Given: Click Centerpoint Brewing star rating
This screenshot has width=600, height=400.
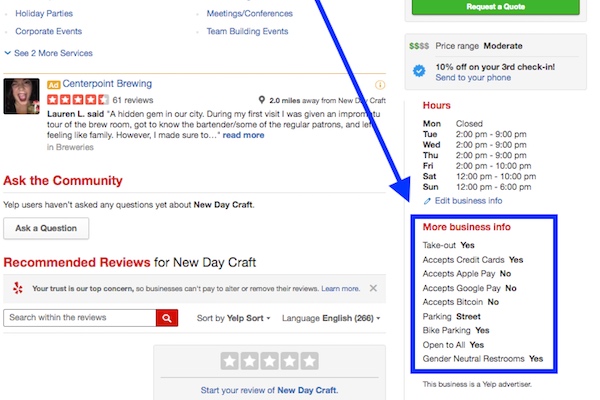Looking at the screenshot, I should pos(78,100).
